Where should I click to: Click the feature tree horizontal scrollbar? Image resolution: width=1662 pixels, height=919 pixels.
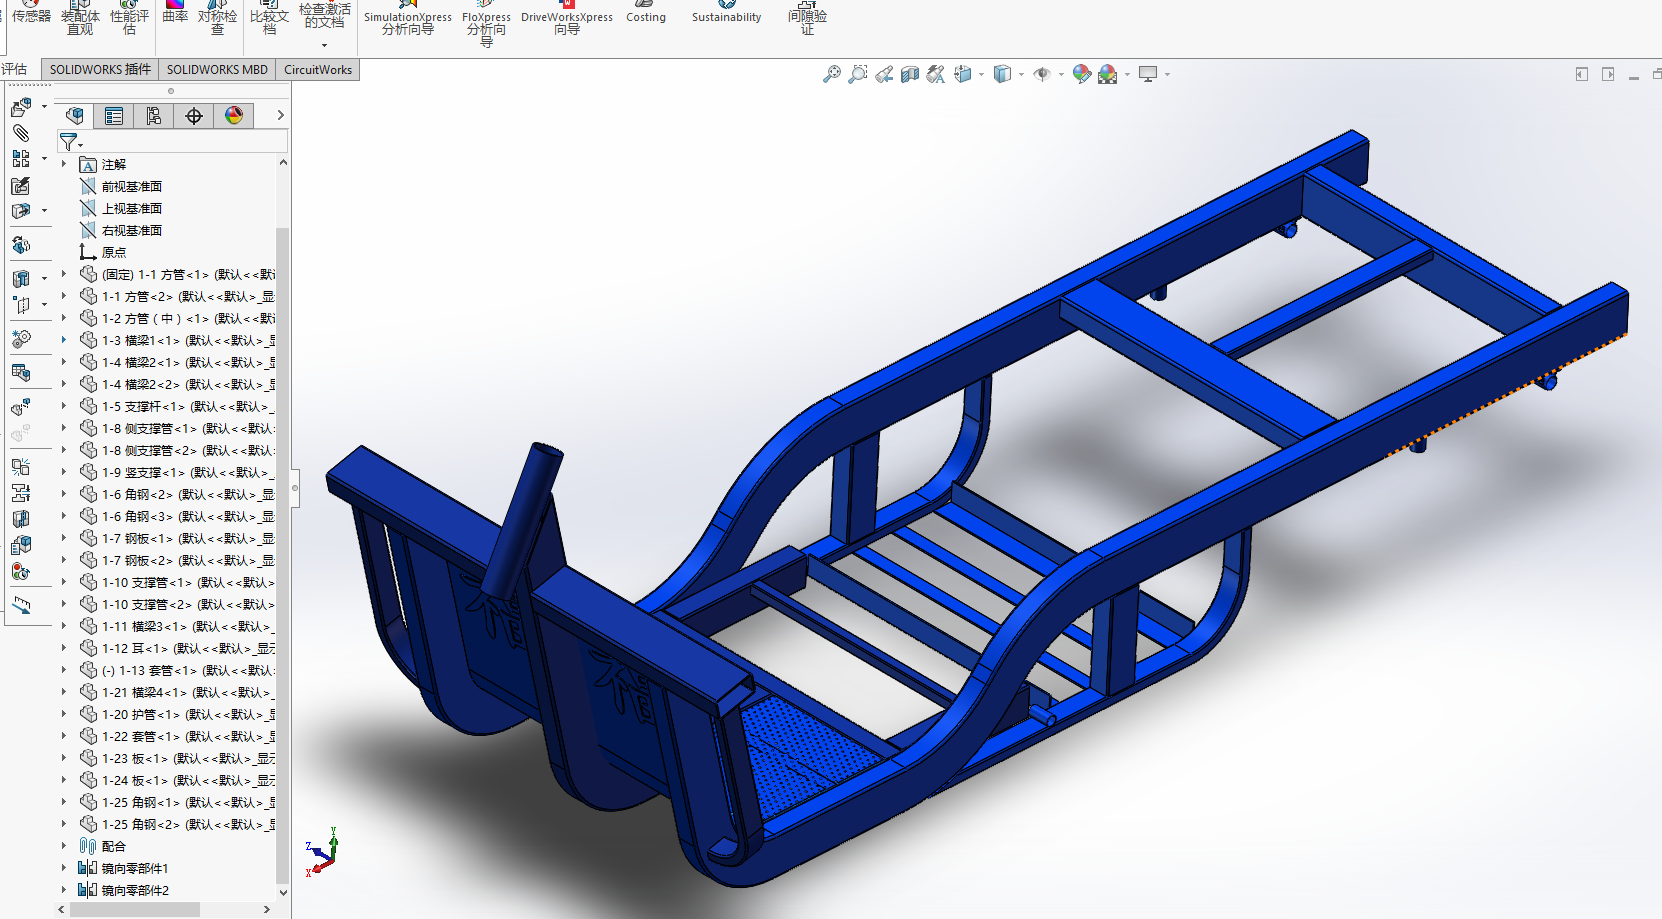pos(135,909)
